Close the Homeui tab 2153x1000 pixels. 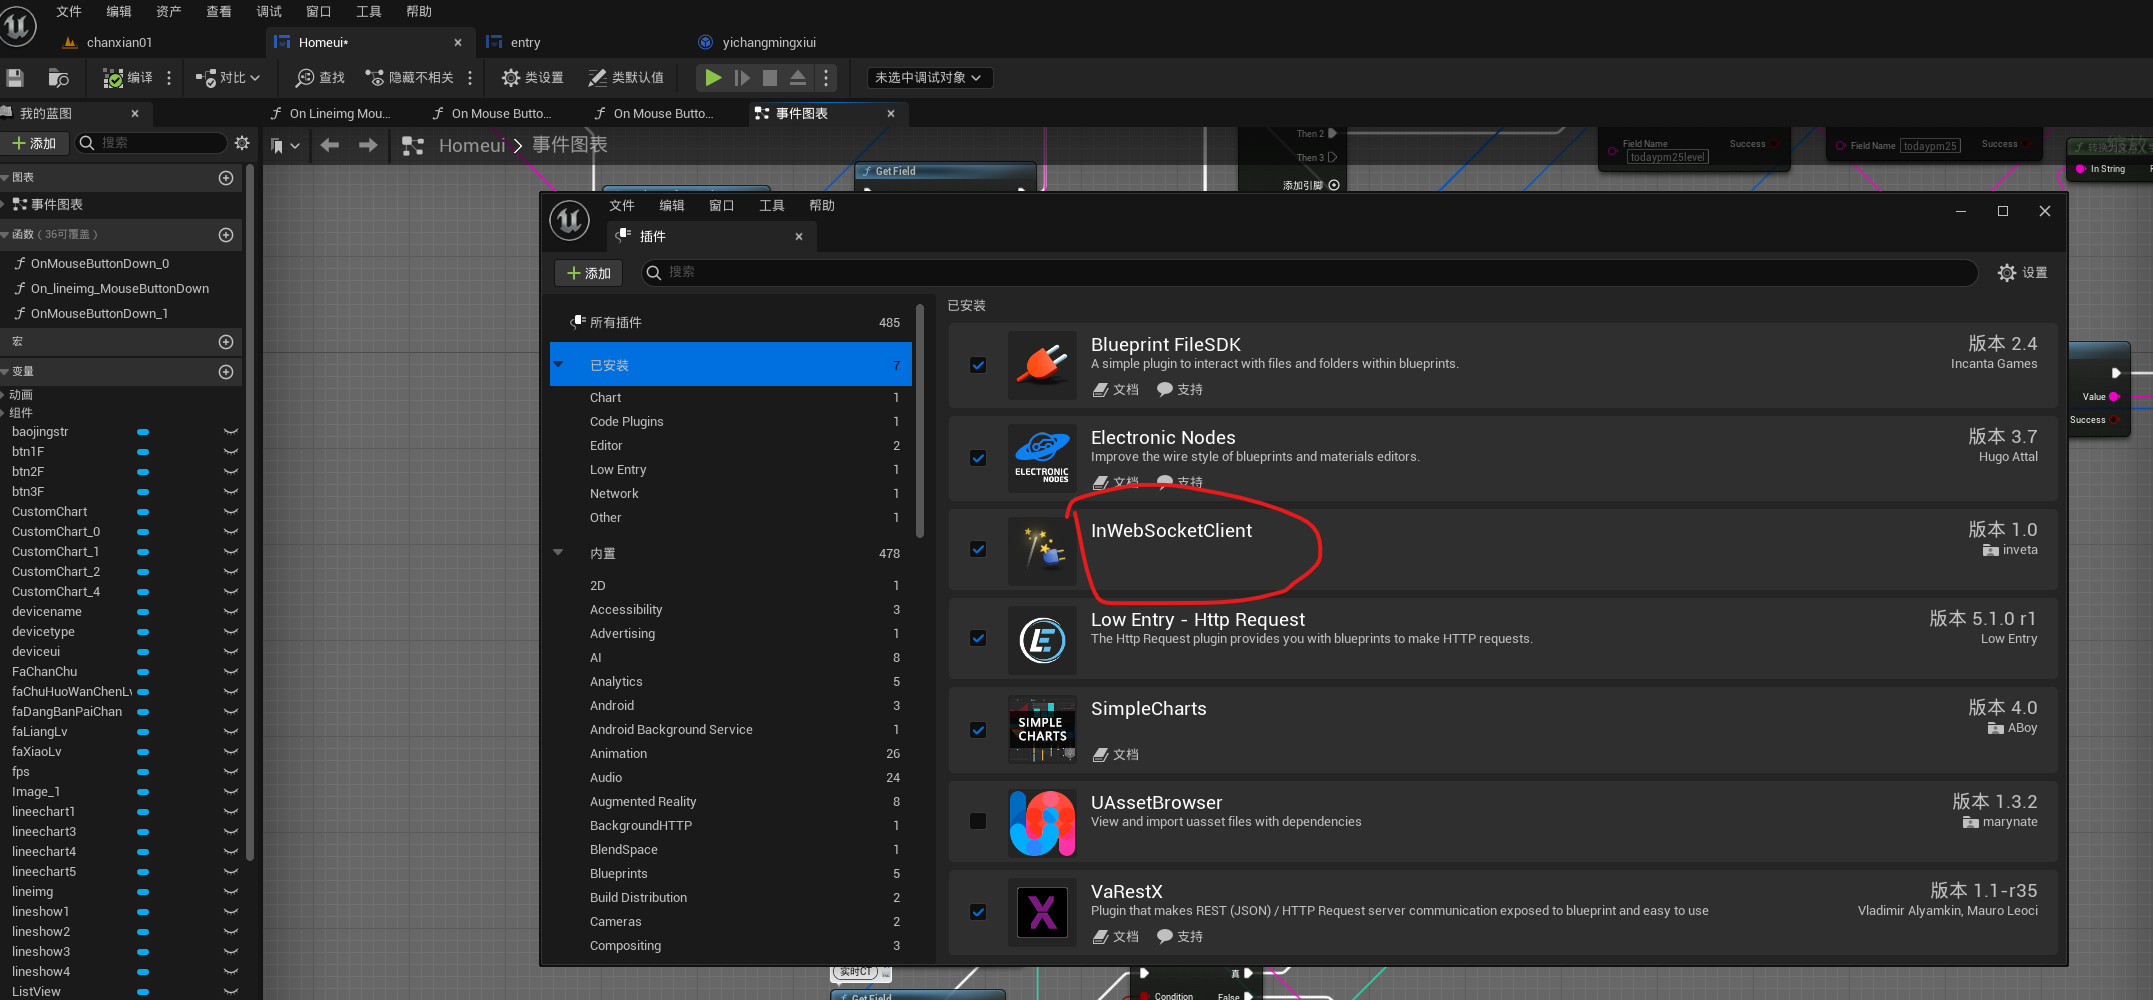click(458, 43)
